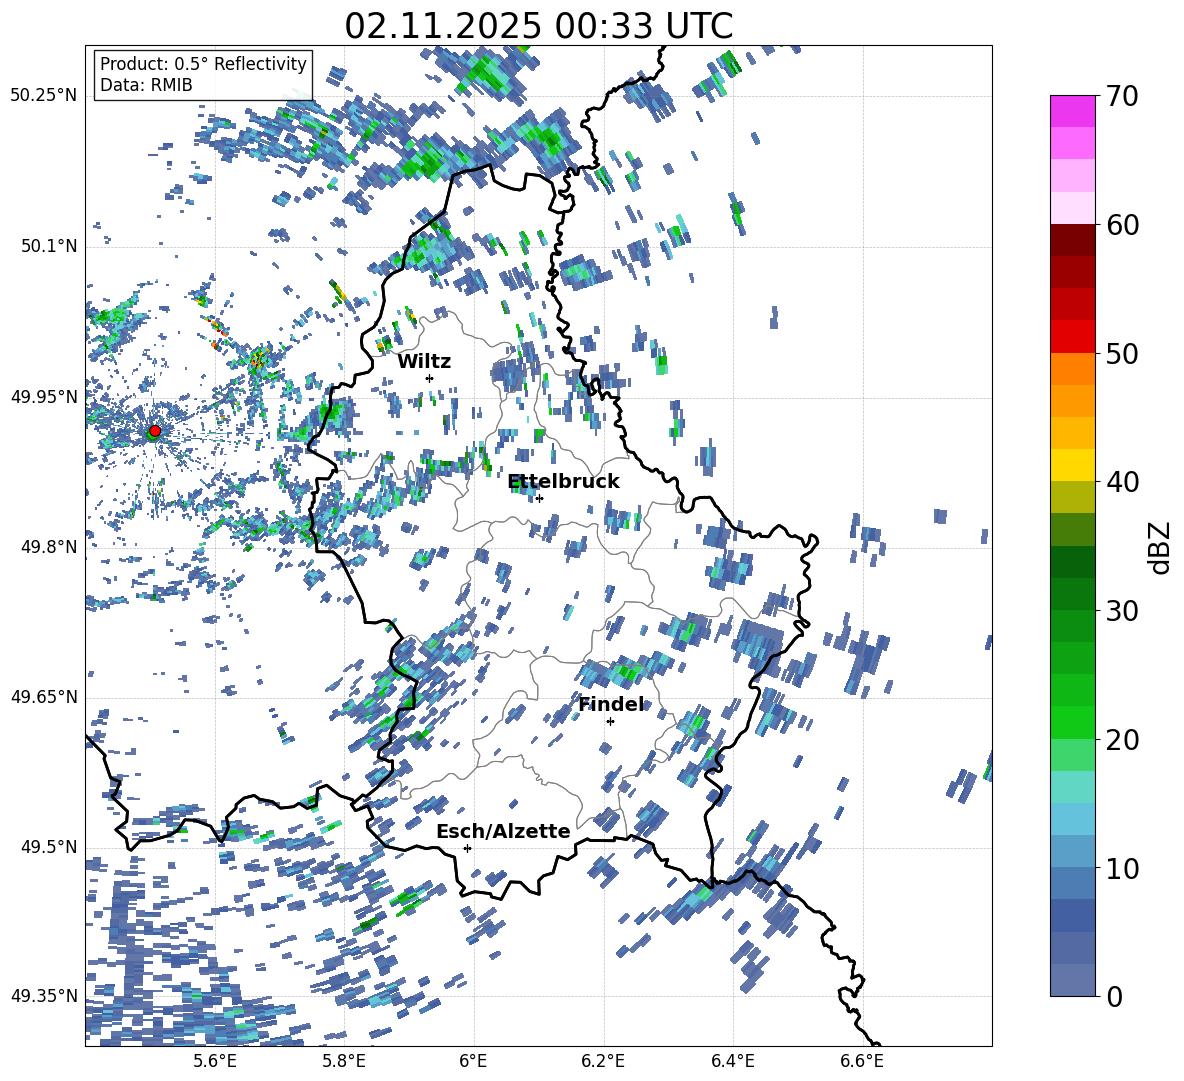1184x1081 pixels.
Task: Pick the dark red swatch below 60 dBZ
Action: click(1072, 240)
